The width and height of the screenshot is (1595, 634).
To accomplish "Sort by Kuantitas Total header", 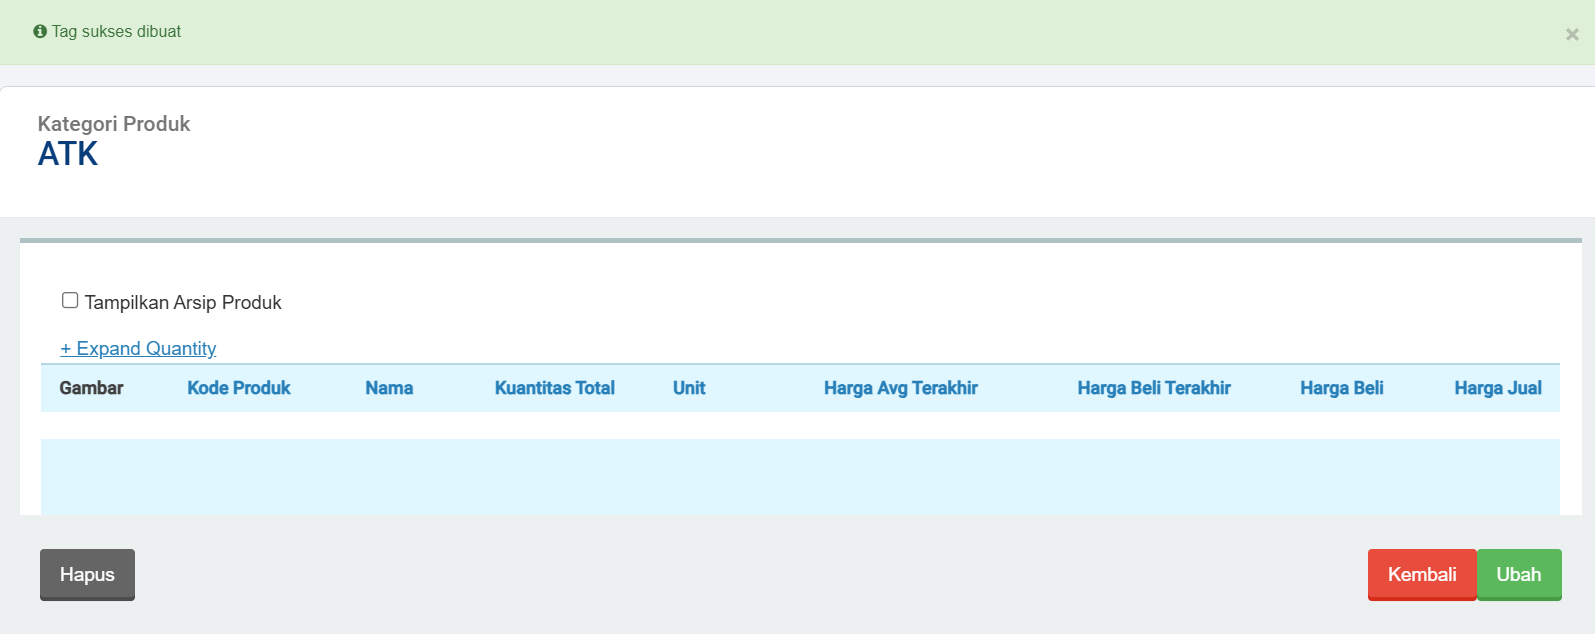I will click(x=555, y=388).
